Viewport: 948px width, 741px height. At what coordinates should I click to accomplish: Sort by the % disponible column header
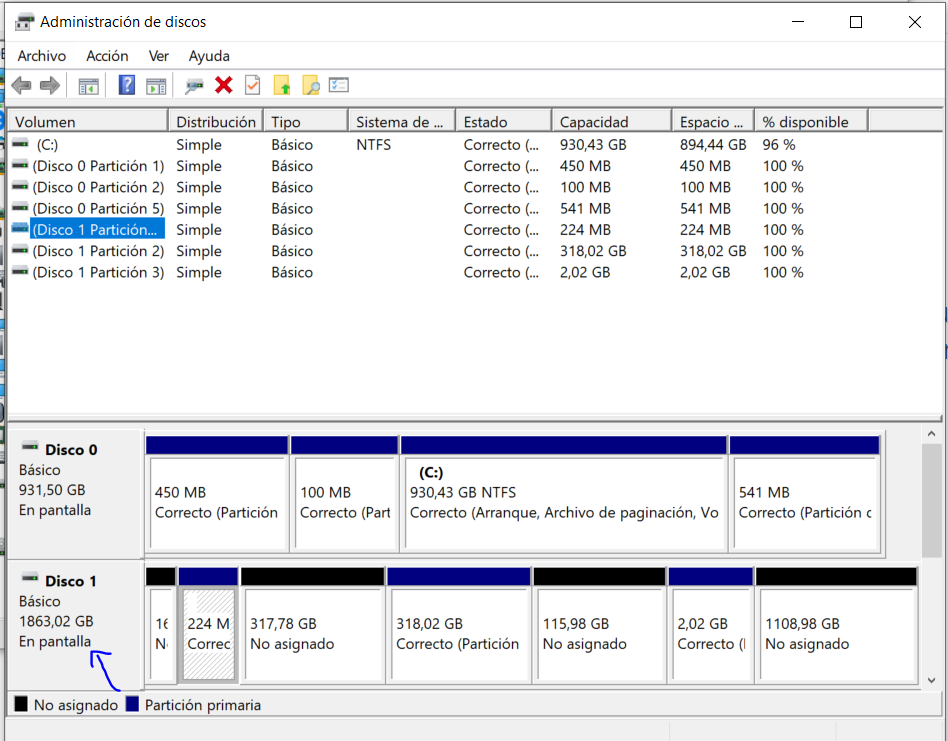[811, 121]
